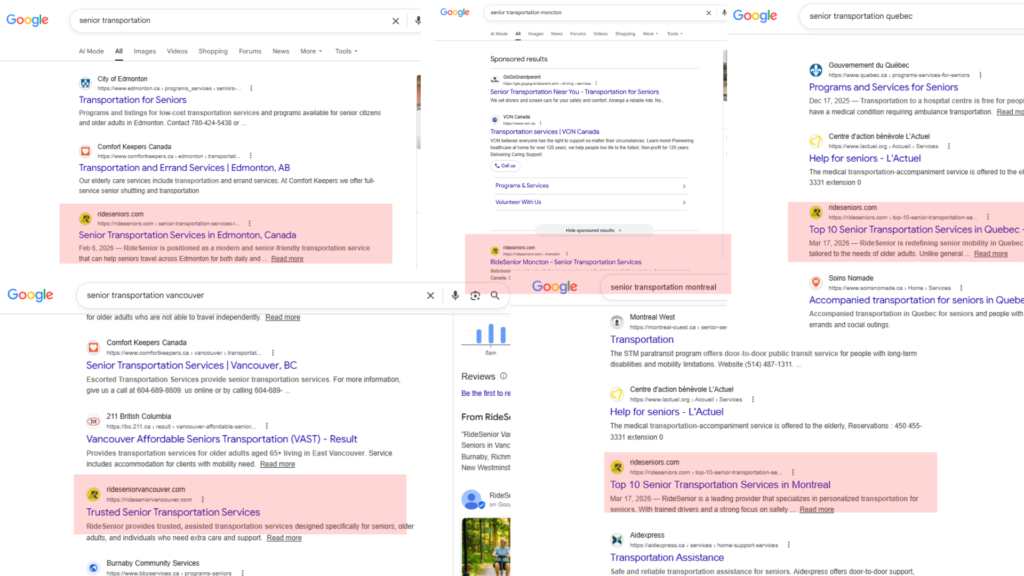
Task: Select Images tab in the Edmonton results
Action: click(145, 51)
